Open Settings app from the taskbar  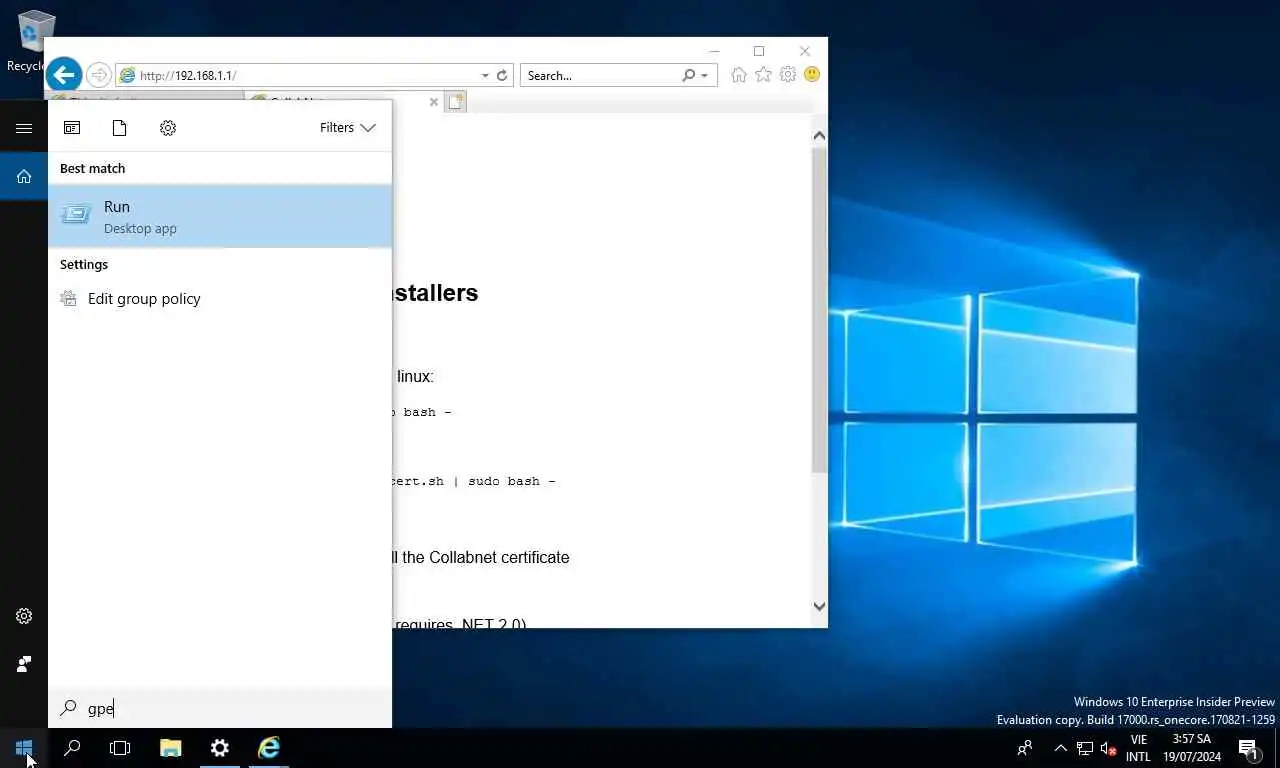point(220,748)
